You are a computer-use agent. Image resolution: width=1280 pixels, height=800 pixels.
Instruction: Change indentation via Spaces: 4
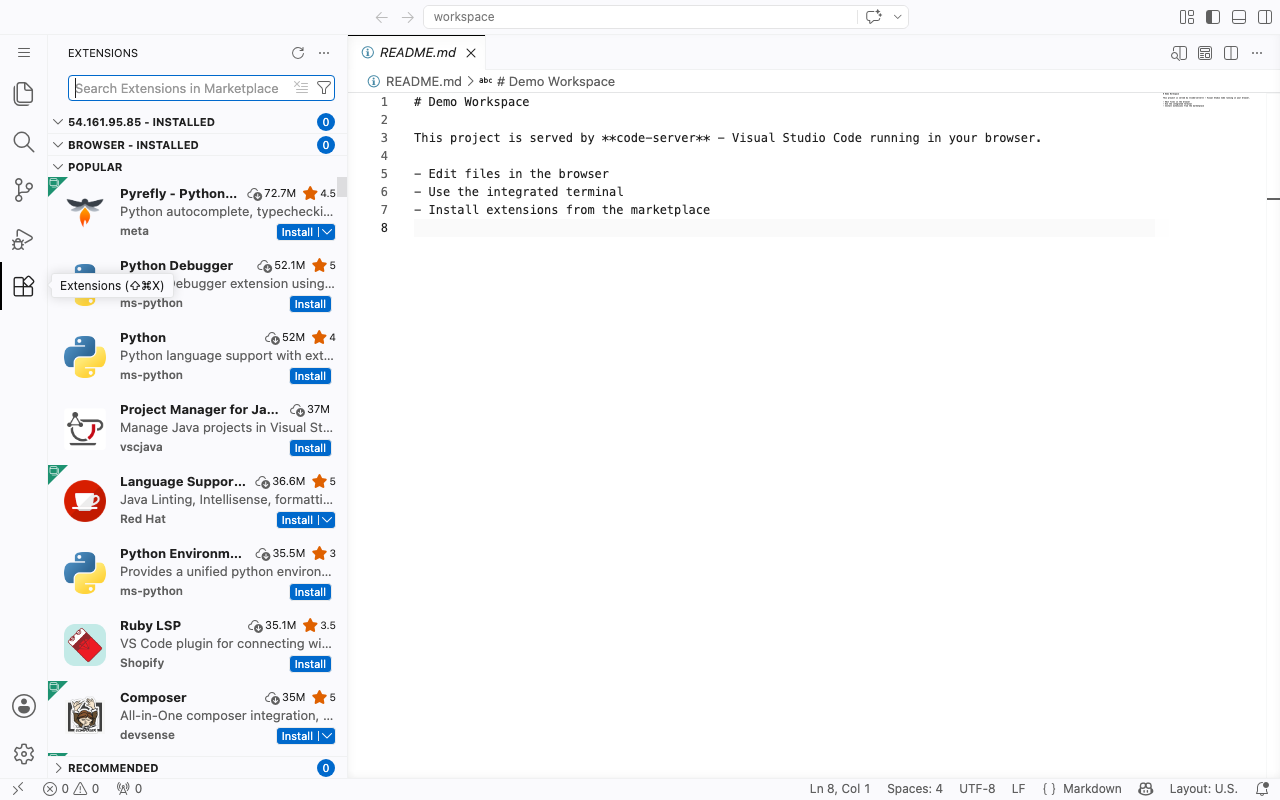tap(915, 789)
